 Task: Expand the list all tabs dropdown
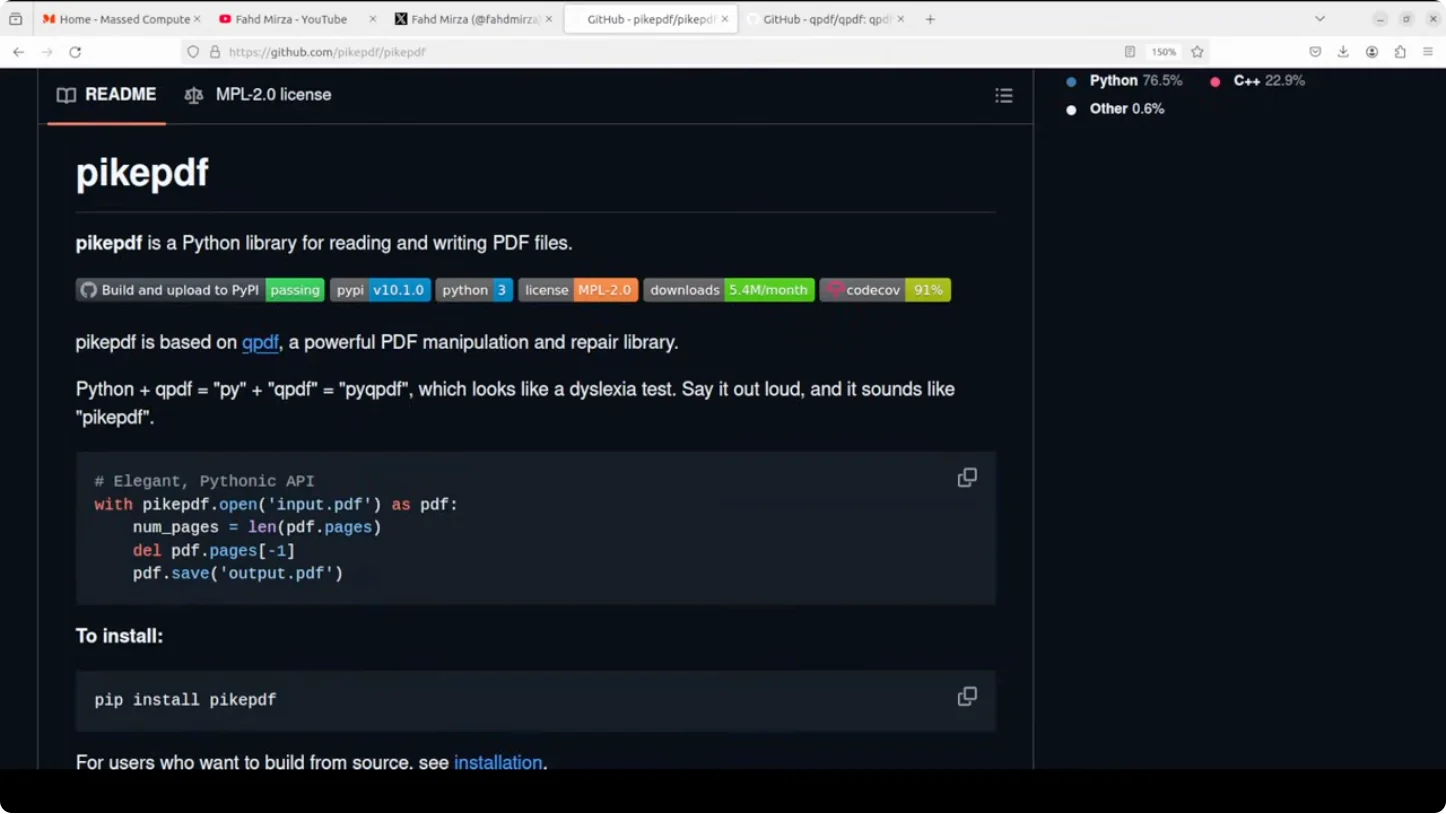[1319, 19]
